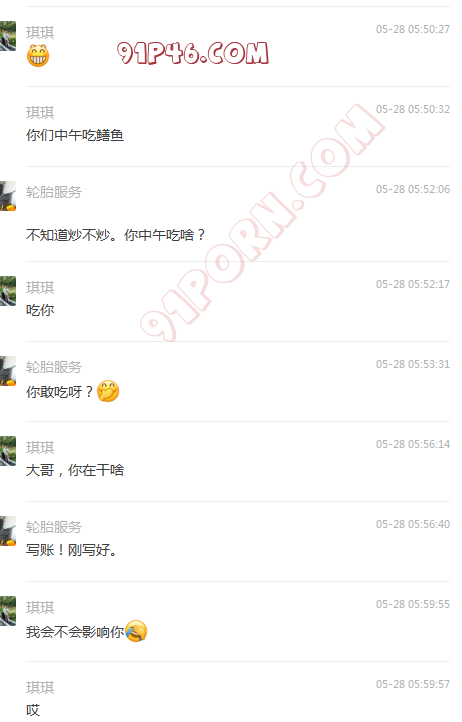This screenshot has width=462, height=722.
Task: Select the message text 你们中午吃鳝鱼
Action: pos(75,135)
